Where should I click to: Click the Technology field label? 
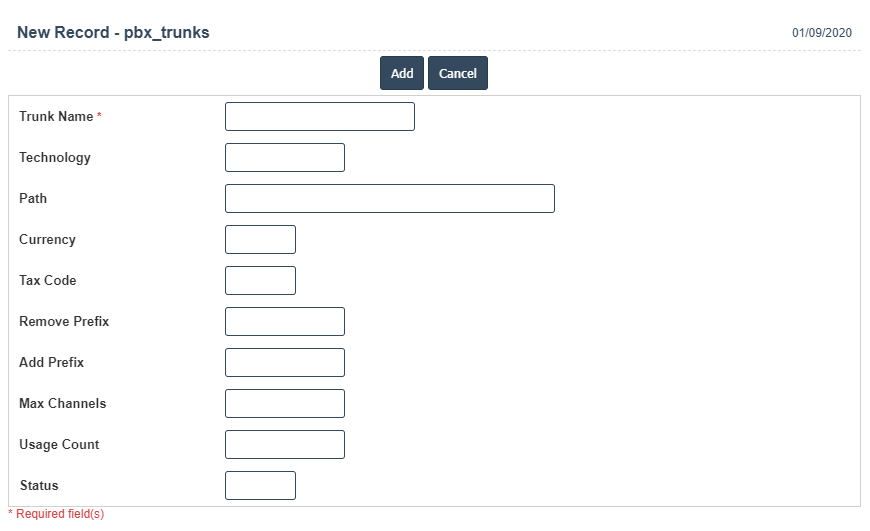55,158
